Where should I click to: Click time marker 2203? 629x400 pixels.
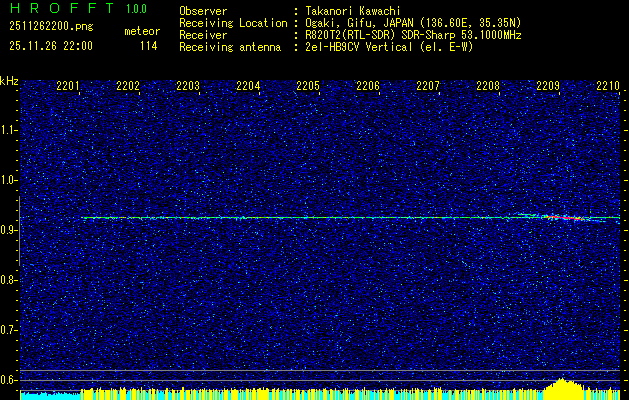point(188,85)
